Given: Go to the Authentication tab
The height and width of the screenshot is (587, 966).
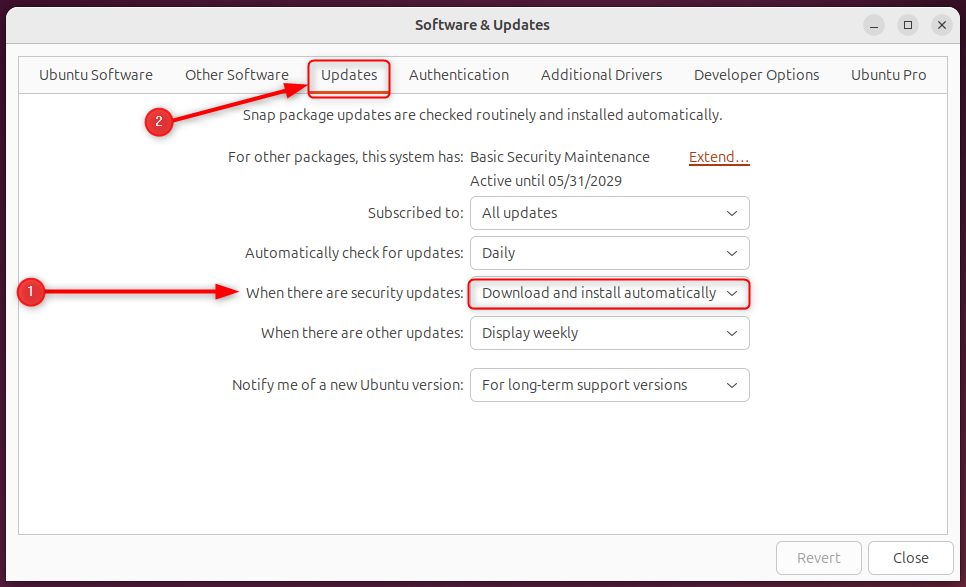Looking at the screenshot, I should point(459,74).
